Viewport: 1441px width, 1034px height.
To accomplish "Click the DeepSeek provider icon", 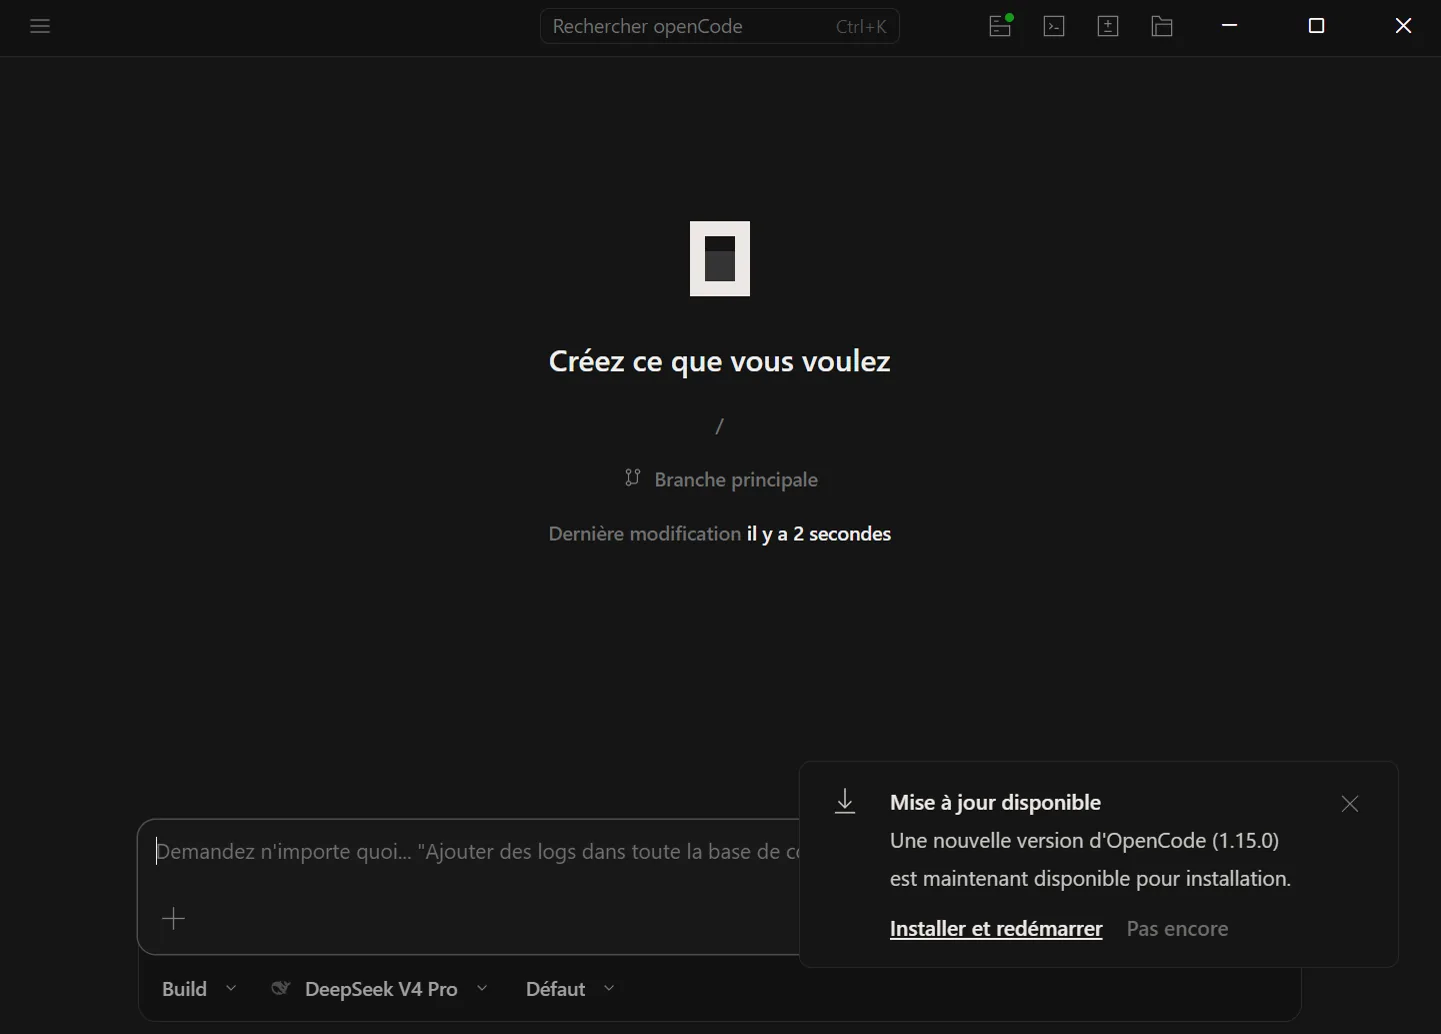I will click(x=281, y=988).
